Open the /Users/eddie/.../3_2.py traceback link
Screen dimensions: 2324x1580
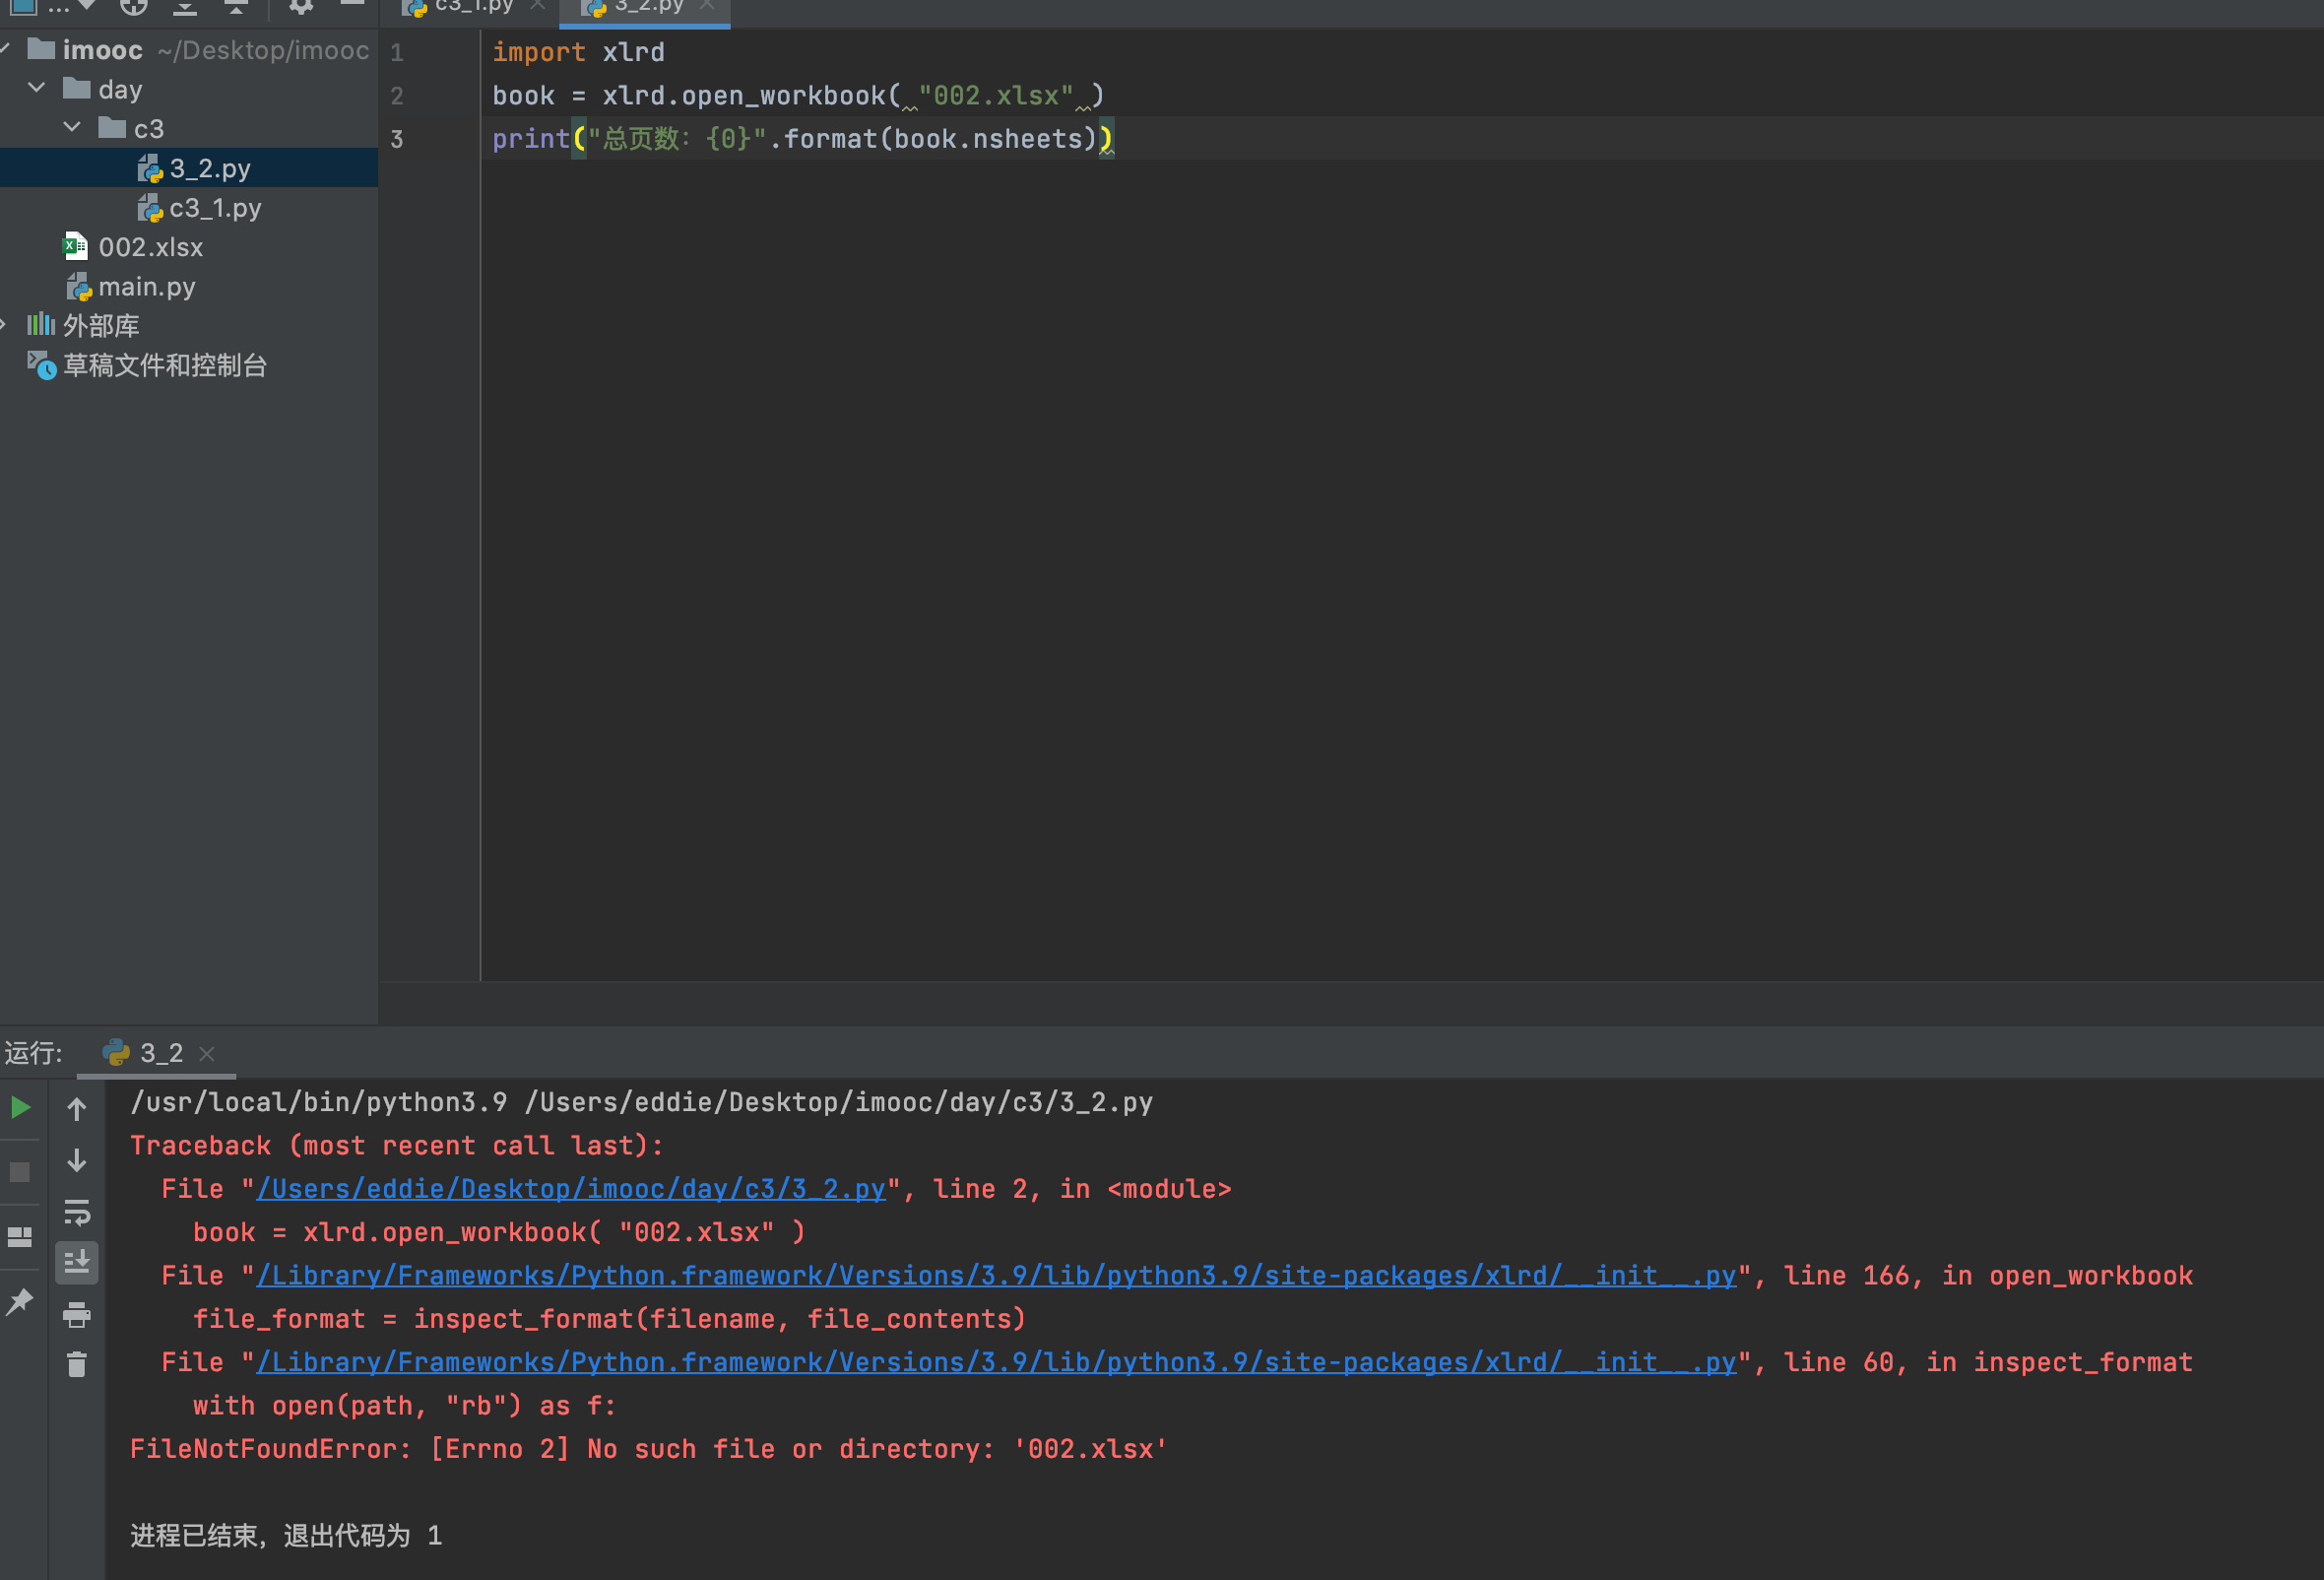(571, 1189)
